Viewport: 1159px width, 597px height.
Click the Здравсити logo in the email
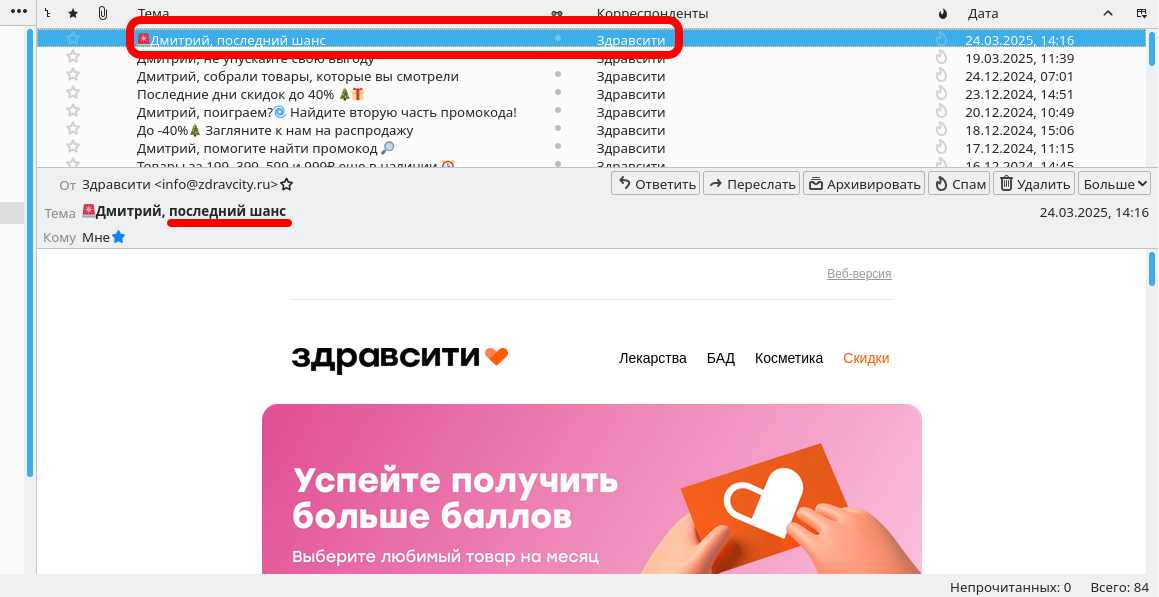click(400, 358)
